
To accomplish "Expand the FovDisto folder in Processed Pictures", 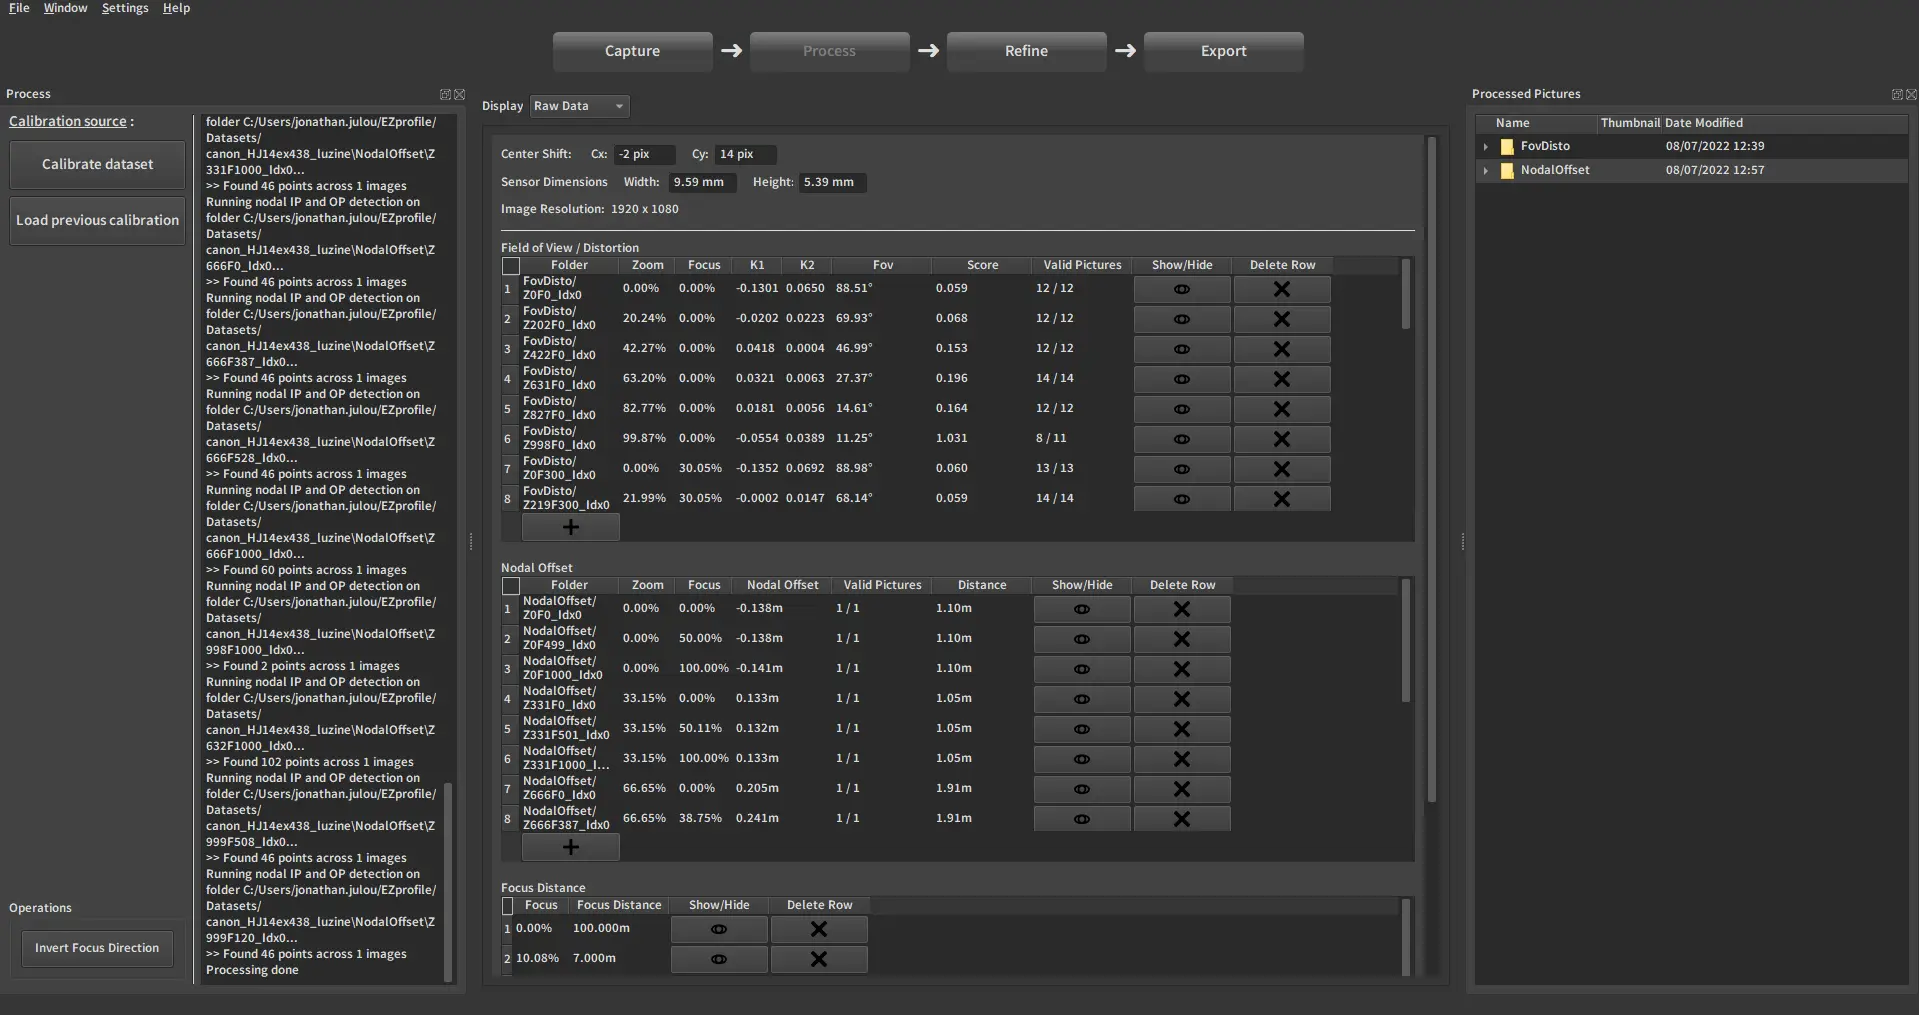I will (x=1486, y=147).
